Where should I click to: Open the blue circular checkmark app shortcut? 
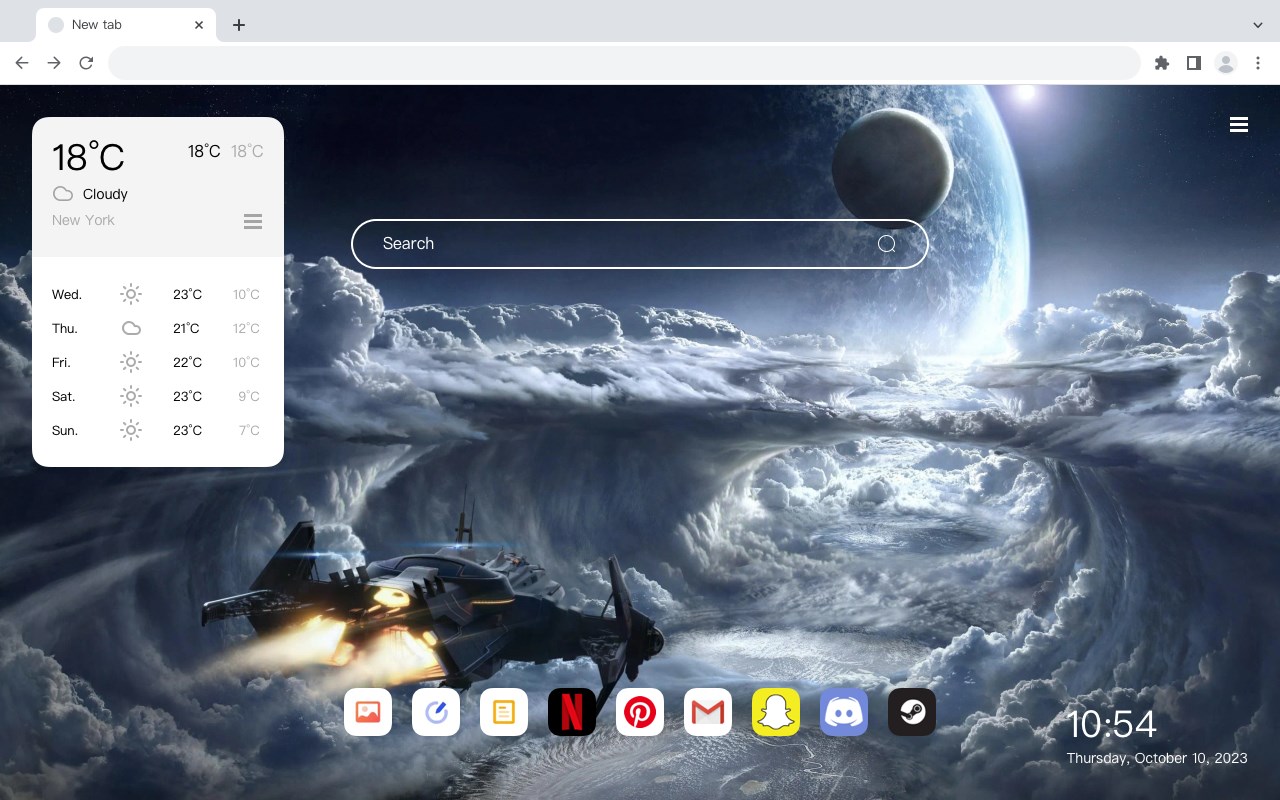pyautogui.click(x=436, y=712)
